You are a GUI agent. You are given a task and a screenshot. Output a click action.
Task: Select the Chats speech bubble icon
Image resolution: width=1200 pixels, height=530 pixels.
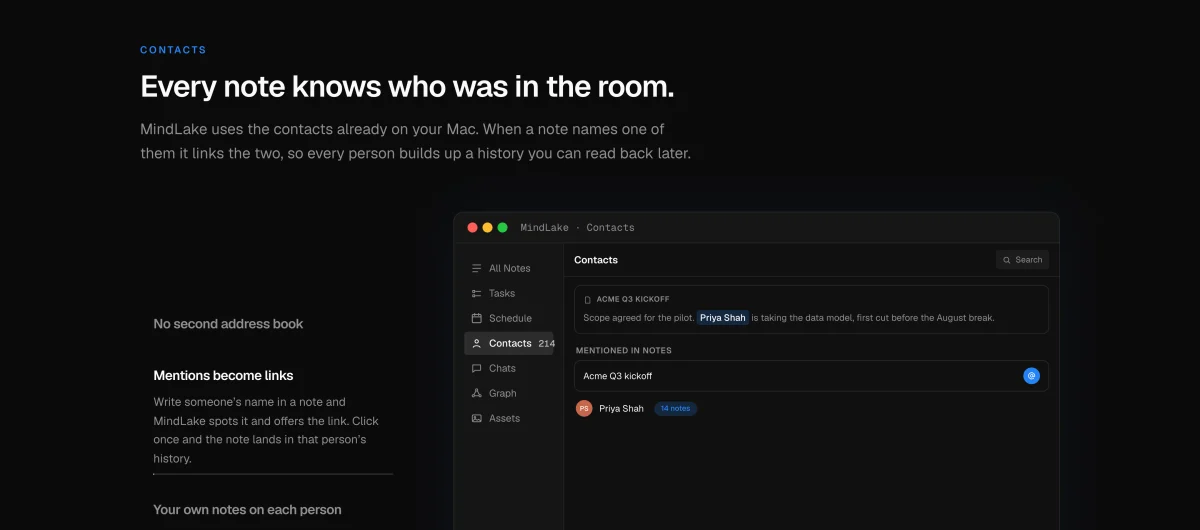476,368
